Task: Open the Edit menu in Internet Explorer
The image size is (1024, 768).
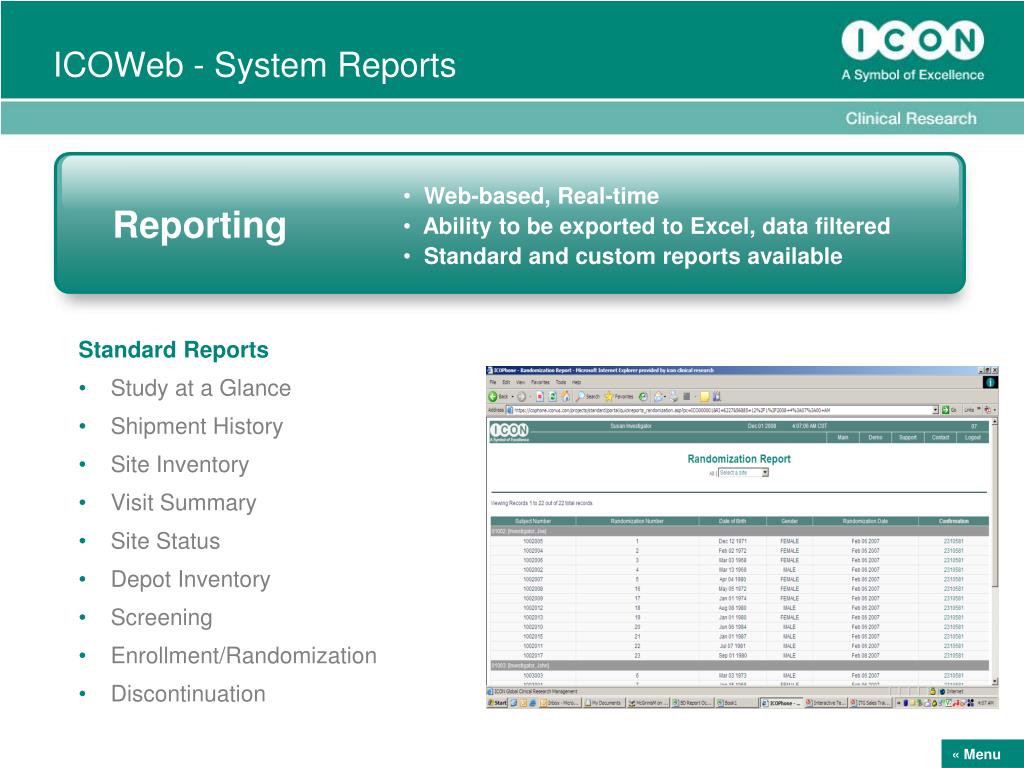Action: (506, 382)
